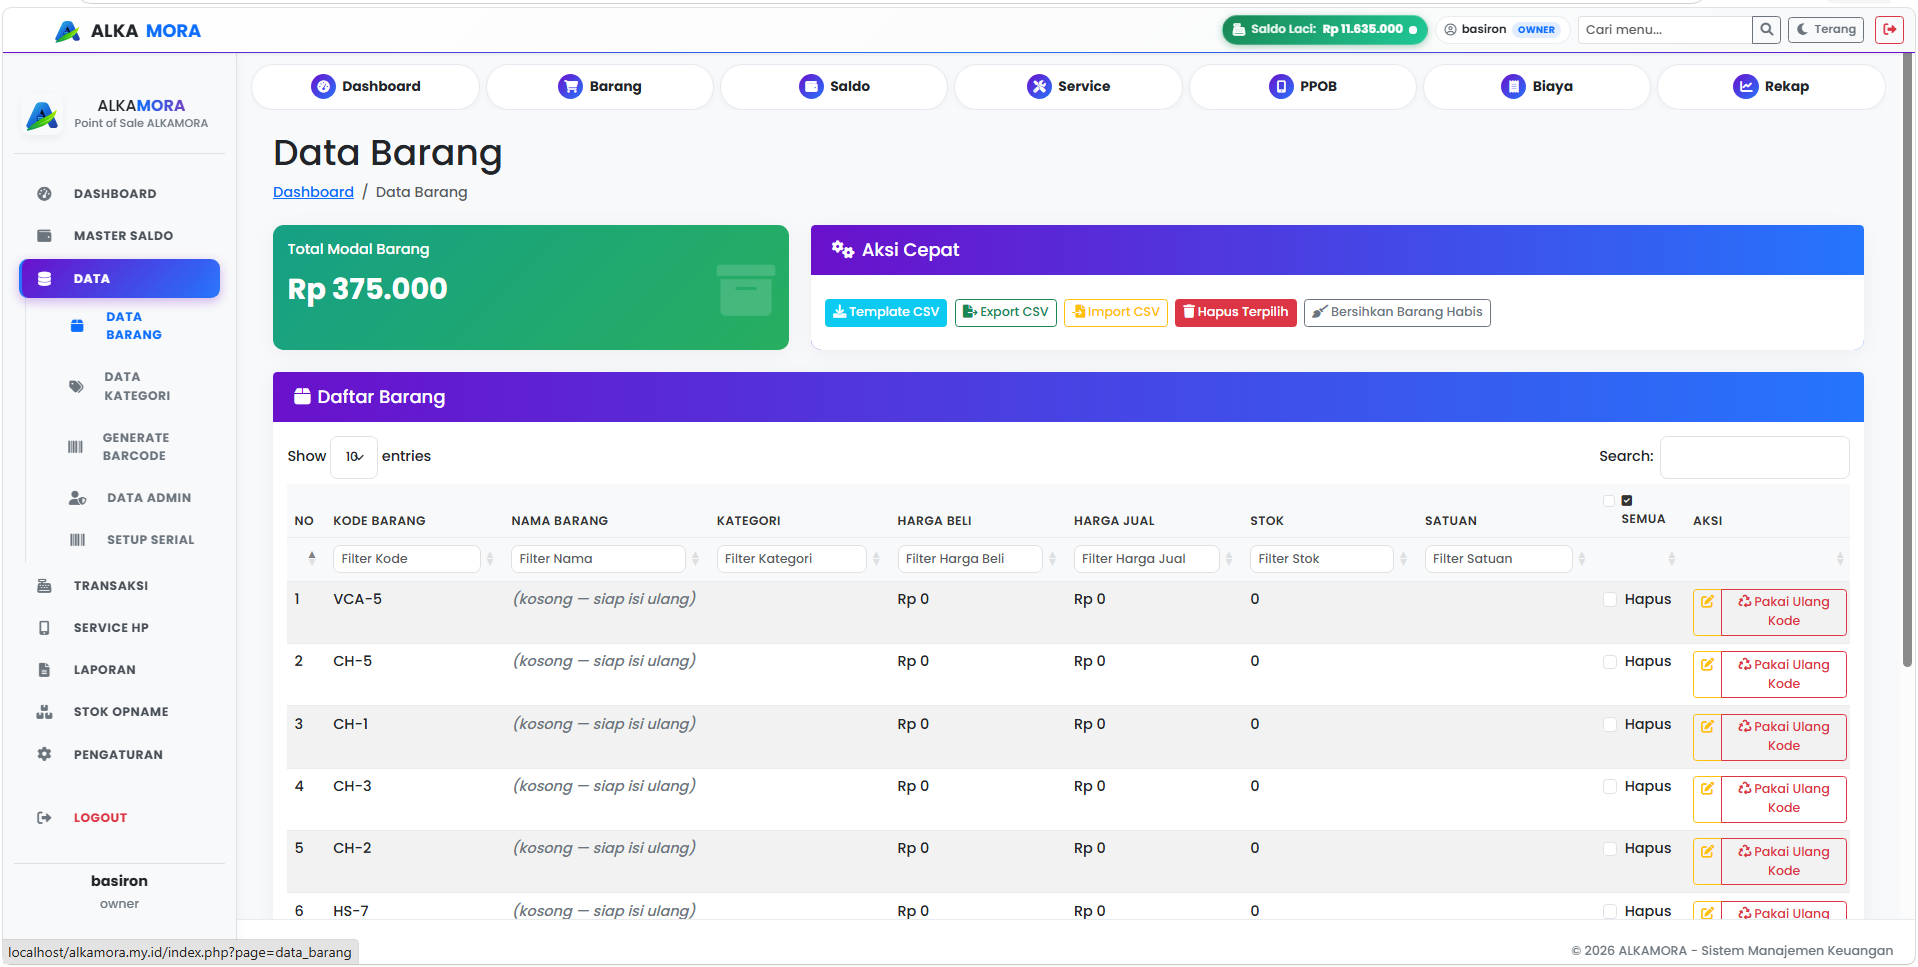Click Pakai Ulang Kode for CH-3
The height and width of the screenshot is (967, 1918).
1783,798
